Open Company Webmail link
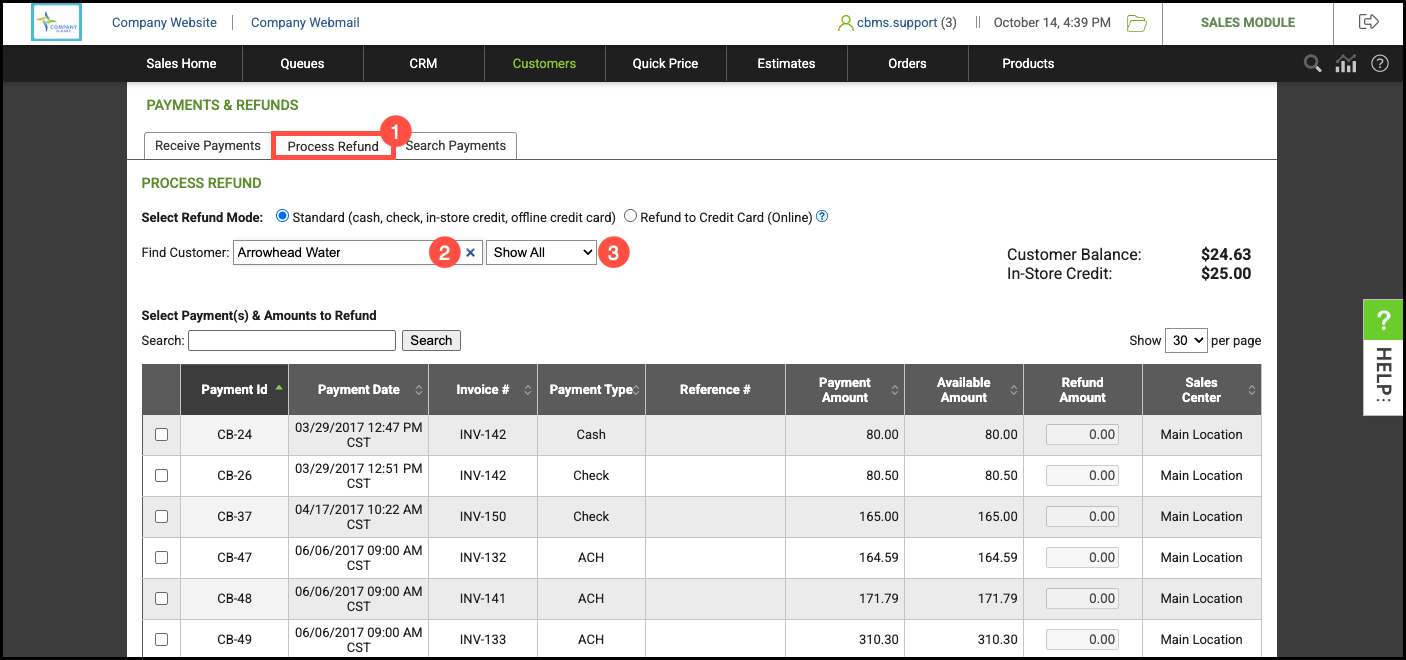The image size is (1406, 660). tap(305, 22)
